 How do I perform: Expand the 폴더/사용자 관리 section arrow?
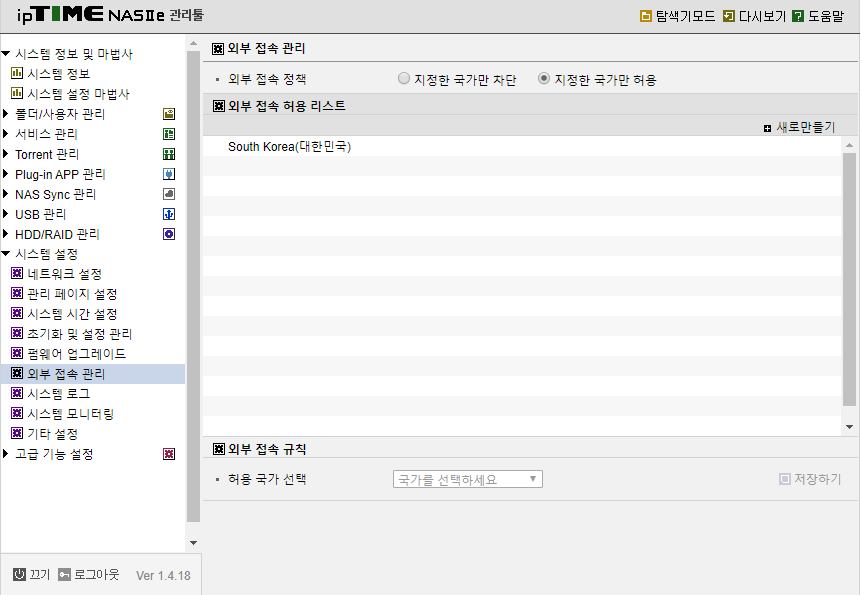pos(5,114)
